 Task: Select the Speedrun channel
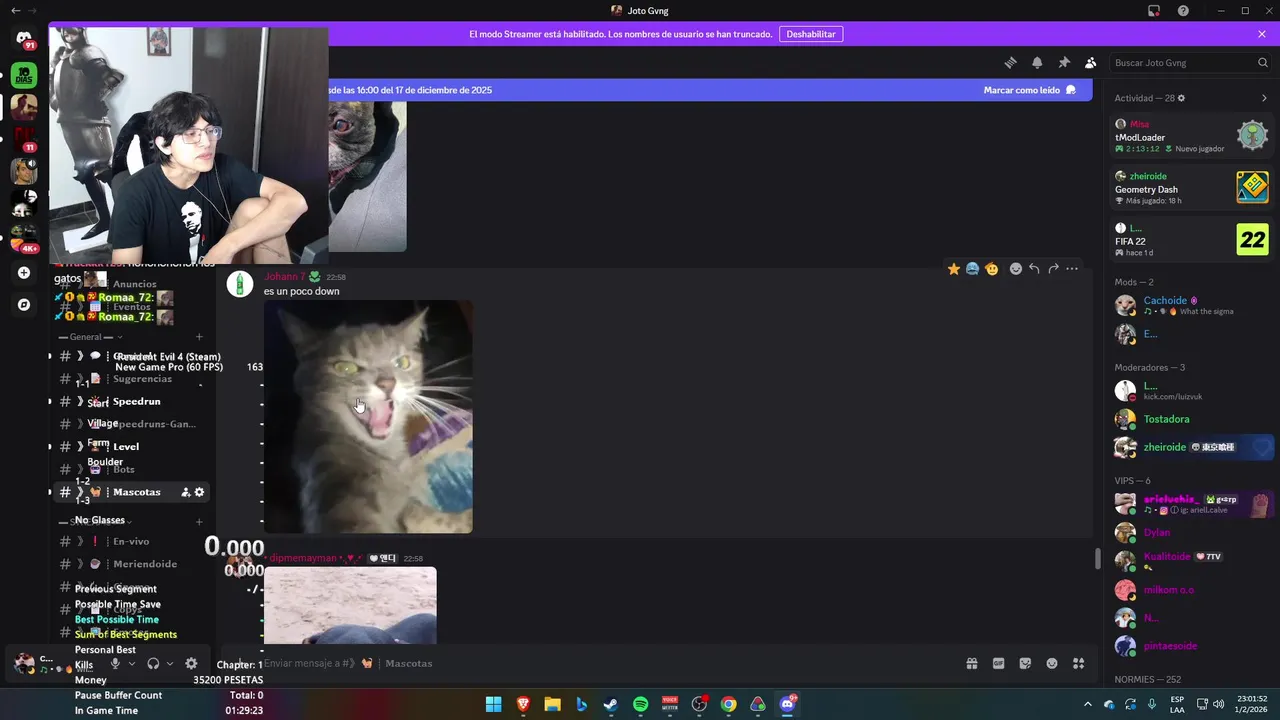coord(130,401)
